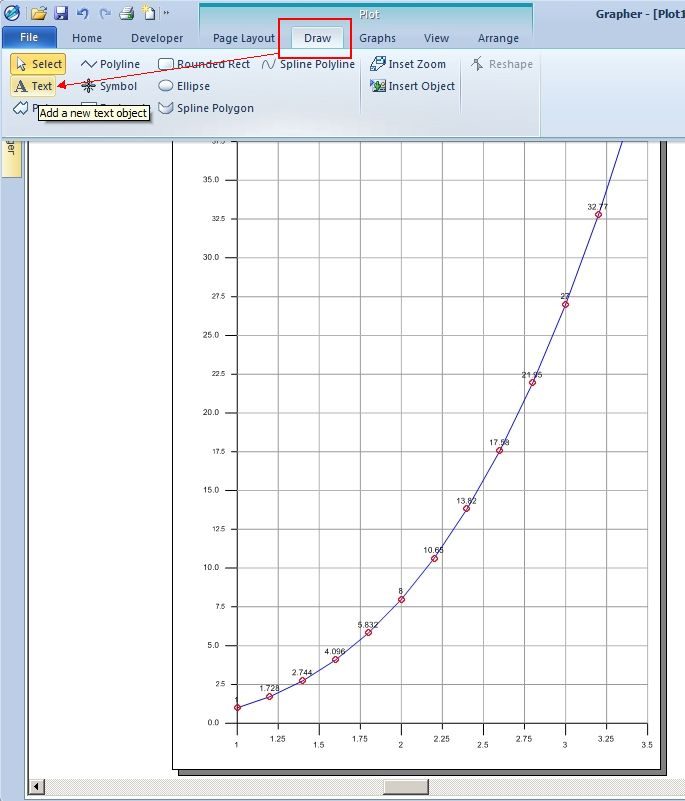Select the Rounded Rect tool
The image size is (685, 801).
click(x=204, y=64)
